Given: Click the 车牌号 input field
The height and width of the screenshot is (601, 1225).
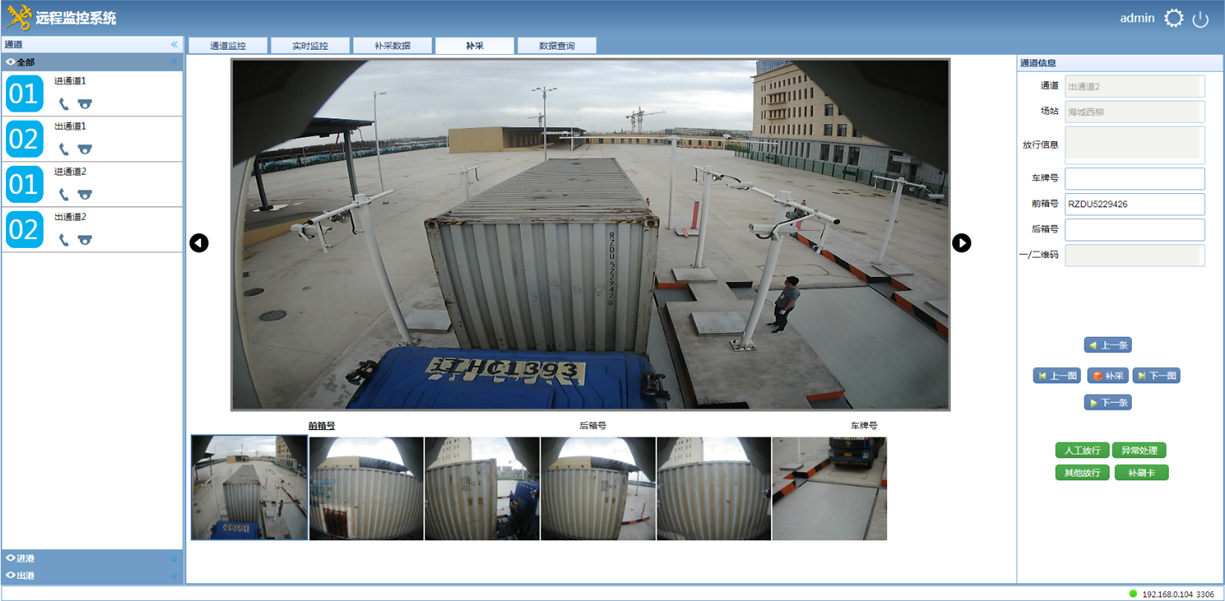Looking at the screenshot, I should (x=1135, y=178).
